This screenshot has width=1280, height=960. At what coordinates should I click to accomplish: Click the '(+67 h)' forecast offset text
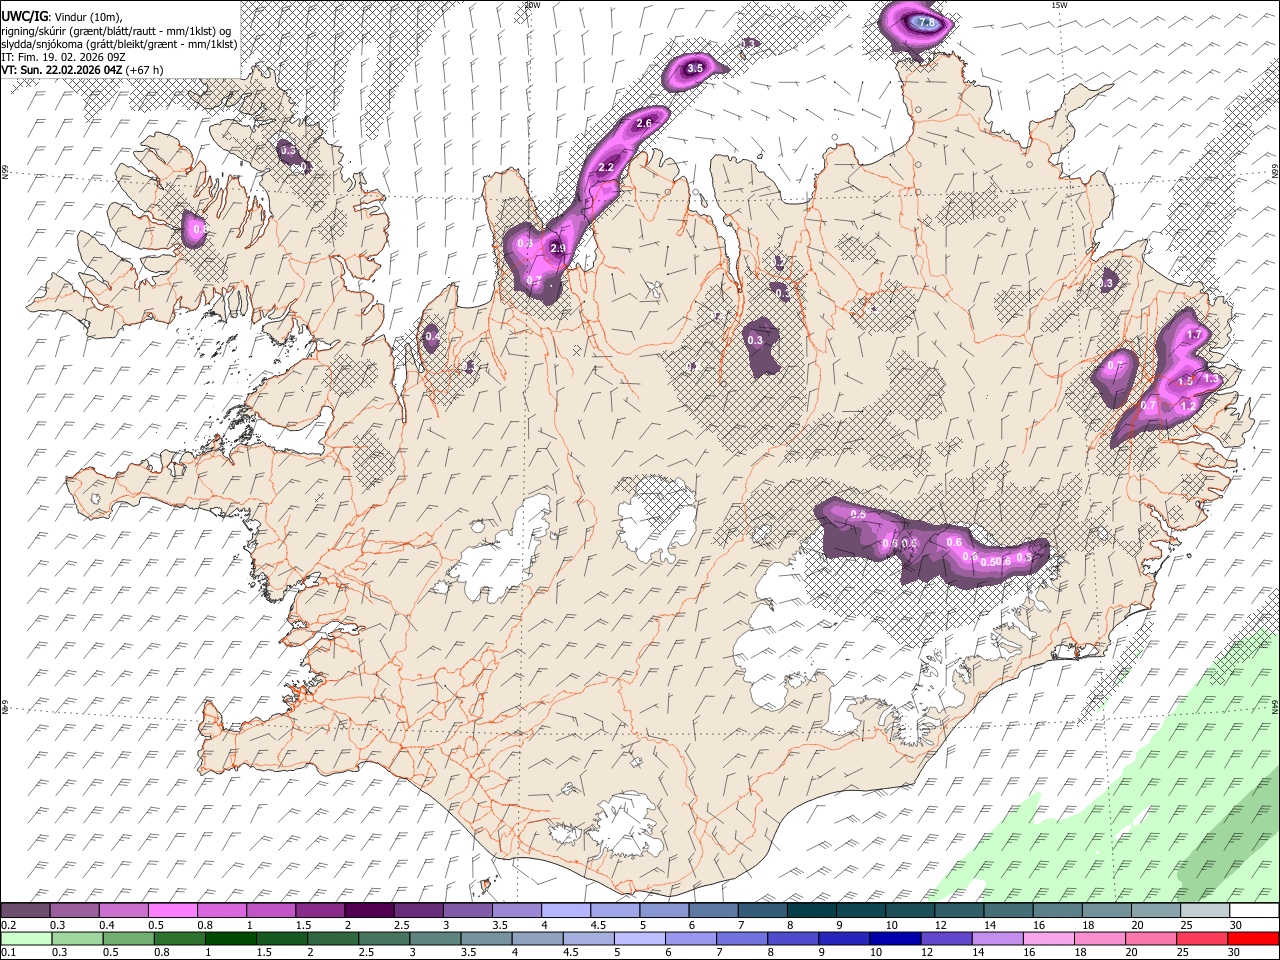pyautogui.click(x=145, y=70)
